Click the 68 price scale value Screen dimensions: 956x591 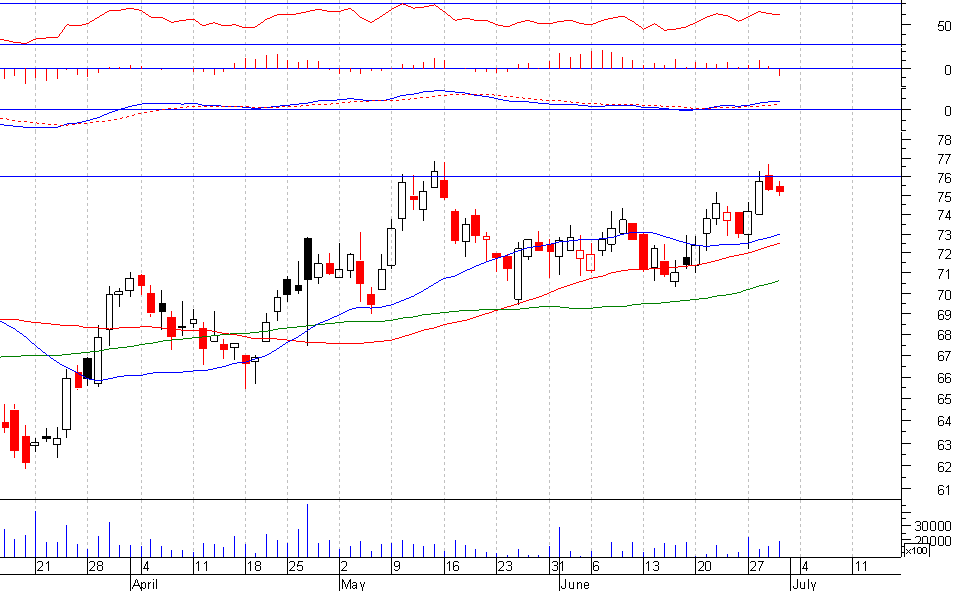pyautogui.click(x=944, y=335)
